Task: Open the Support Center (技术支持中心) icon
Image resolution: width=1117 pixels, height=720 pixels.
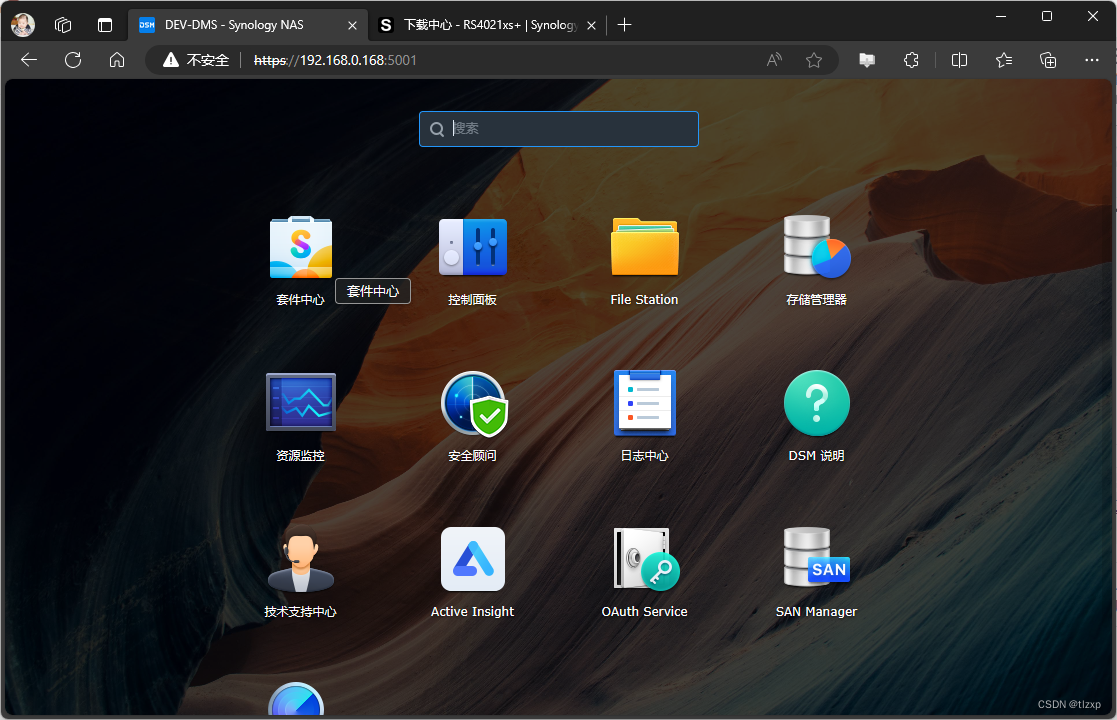Action: [301, 559]
